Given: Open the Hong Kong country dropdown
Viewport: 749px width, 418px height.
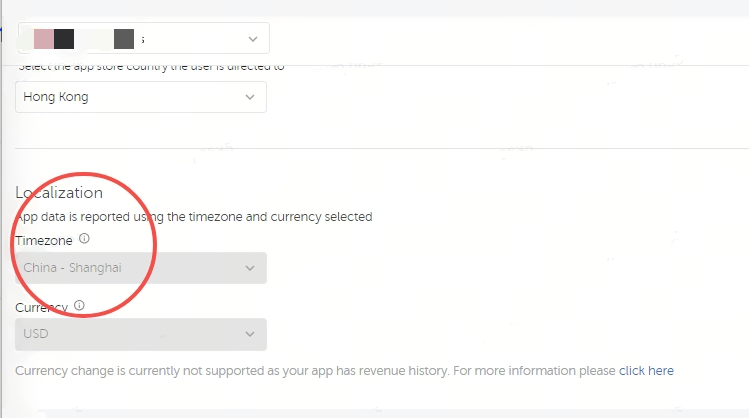Looking at the screenshot, I should point(141,97).
